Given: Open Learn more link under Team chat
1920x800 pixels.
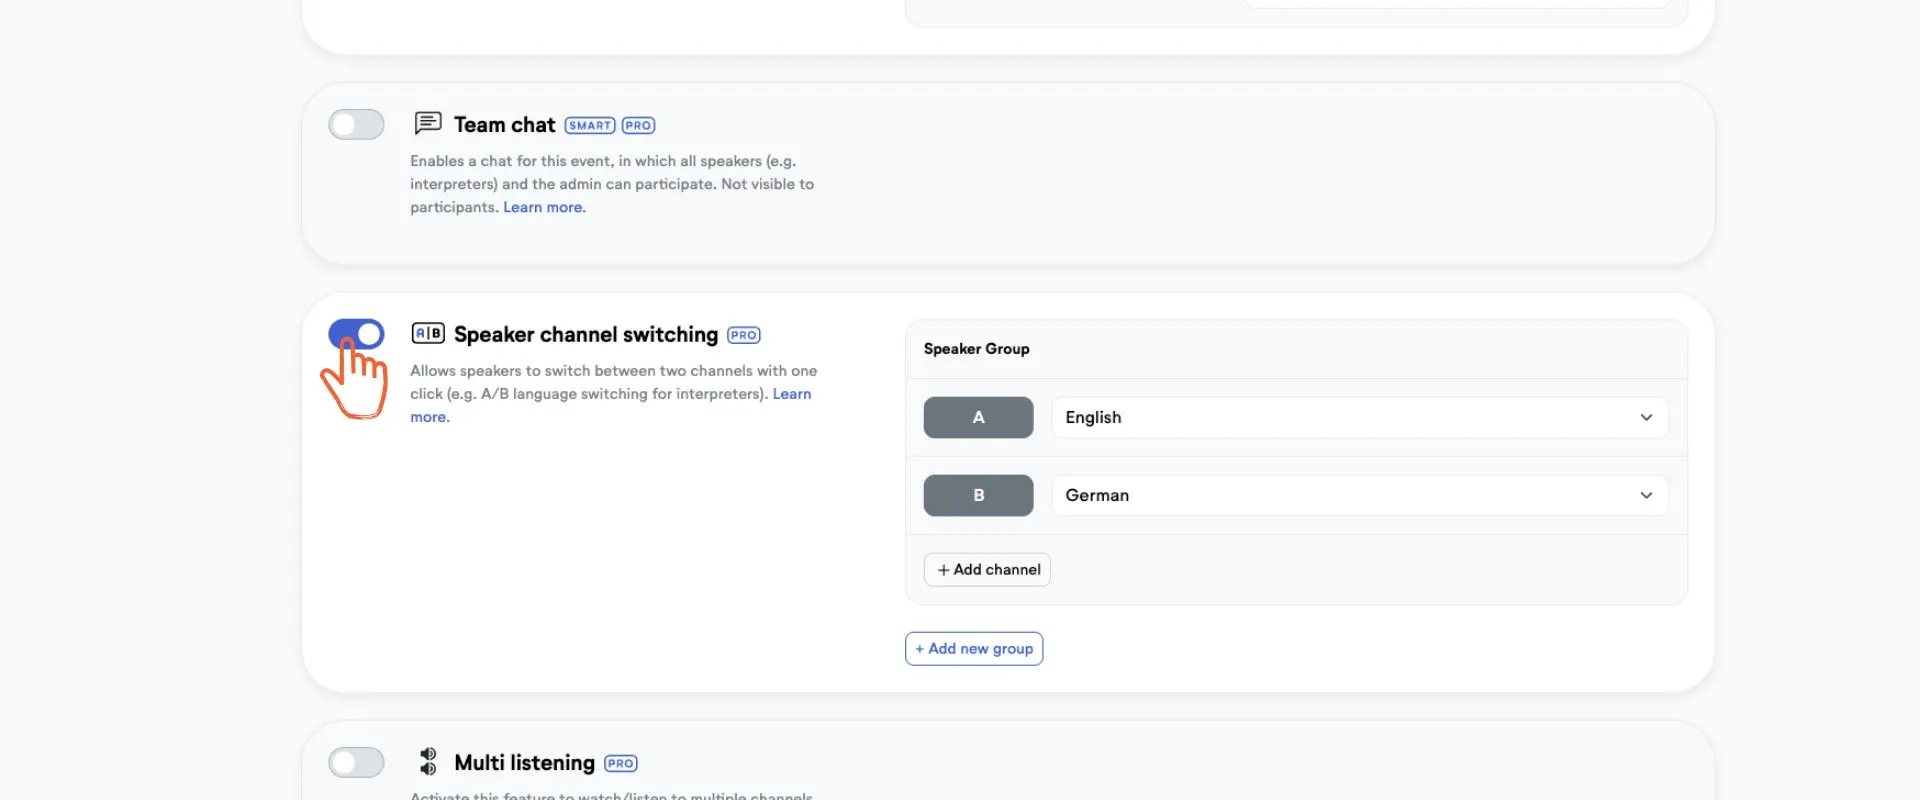Looking at the screenshot, I should click(544, 207).
